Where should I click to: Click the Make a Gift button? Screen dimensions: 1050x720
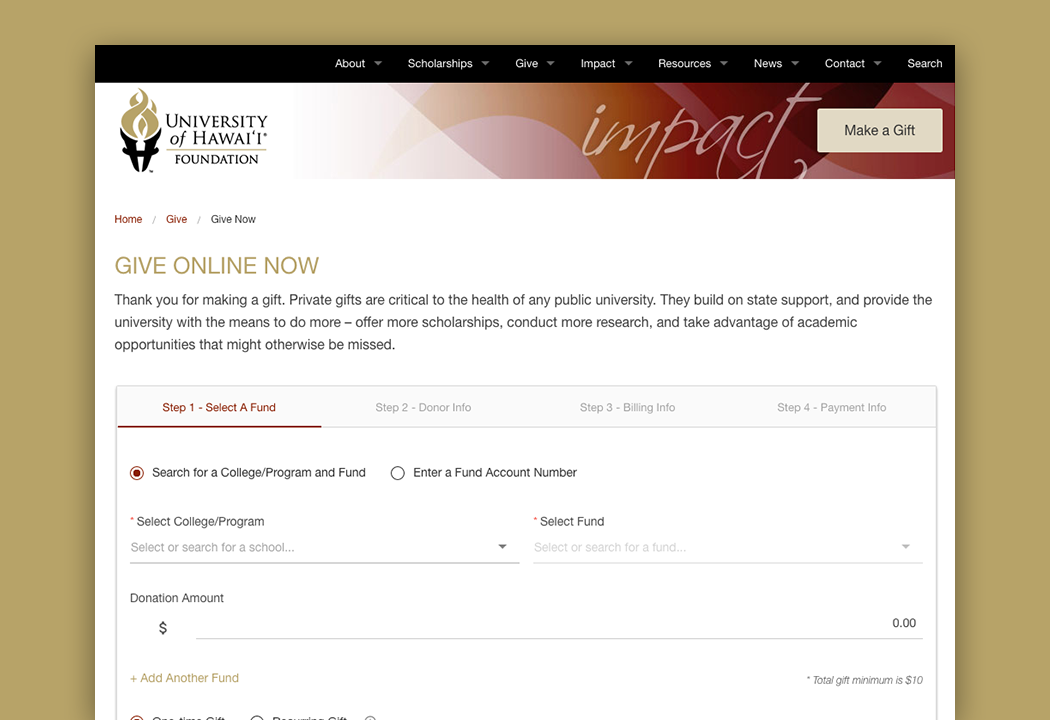(879, 131)
